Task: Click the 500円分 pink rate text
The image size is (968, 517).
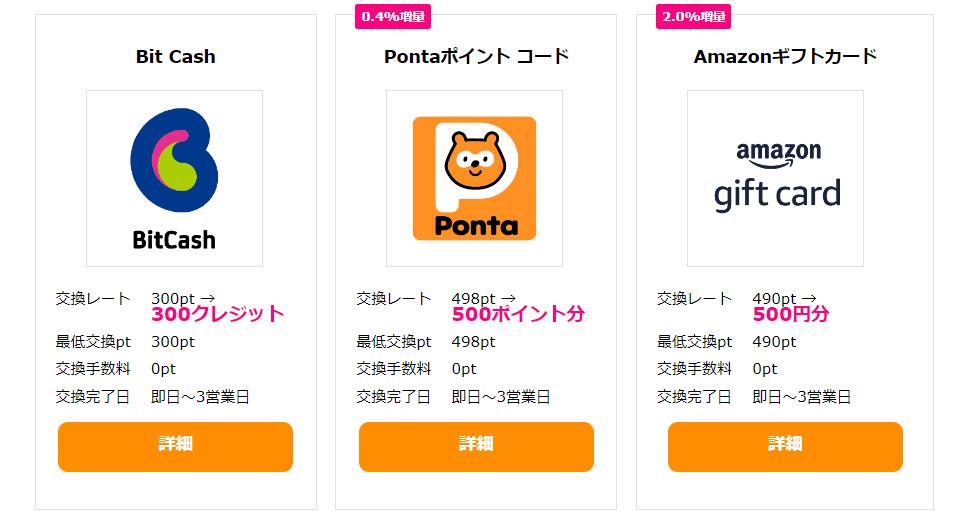Action: click(791, 314)
